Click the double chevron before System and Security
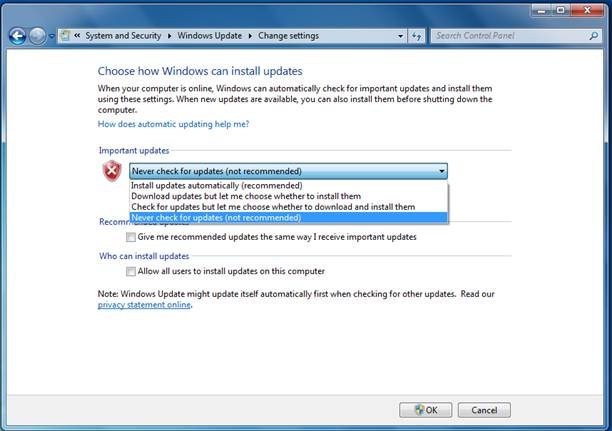This screenshot has width=612, height=431. (77, 36)
